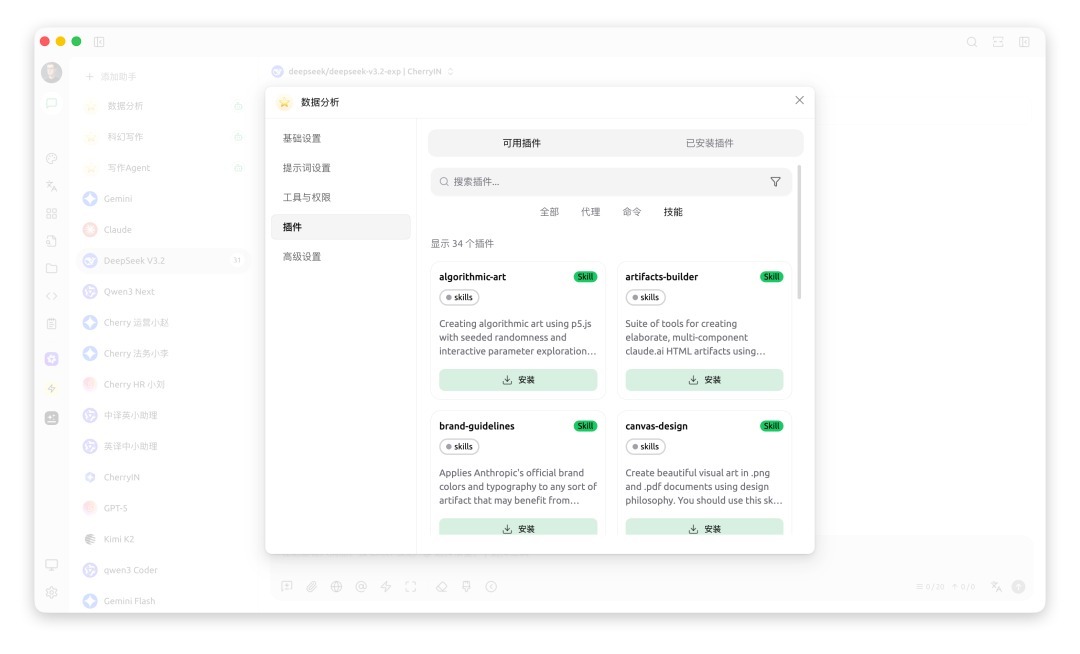The width and height of the screenshot is (1080, 654).
Task: Click the user avatar
Action: pos(52,72)
